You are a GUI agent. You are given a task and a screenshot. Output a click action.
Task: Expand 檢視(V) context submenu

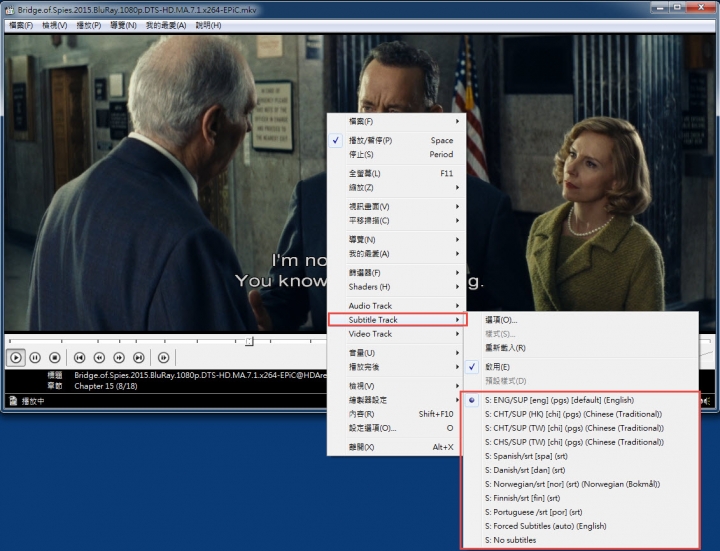tap(397, 386)
